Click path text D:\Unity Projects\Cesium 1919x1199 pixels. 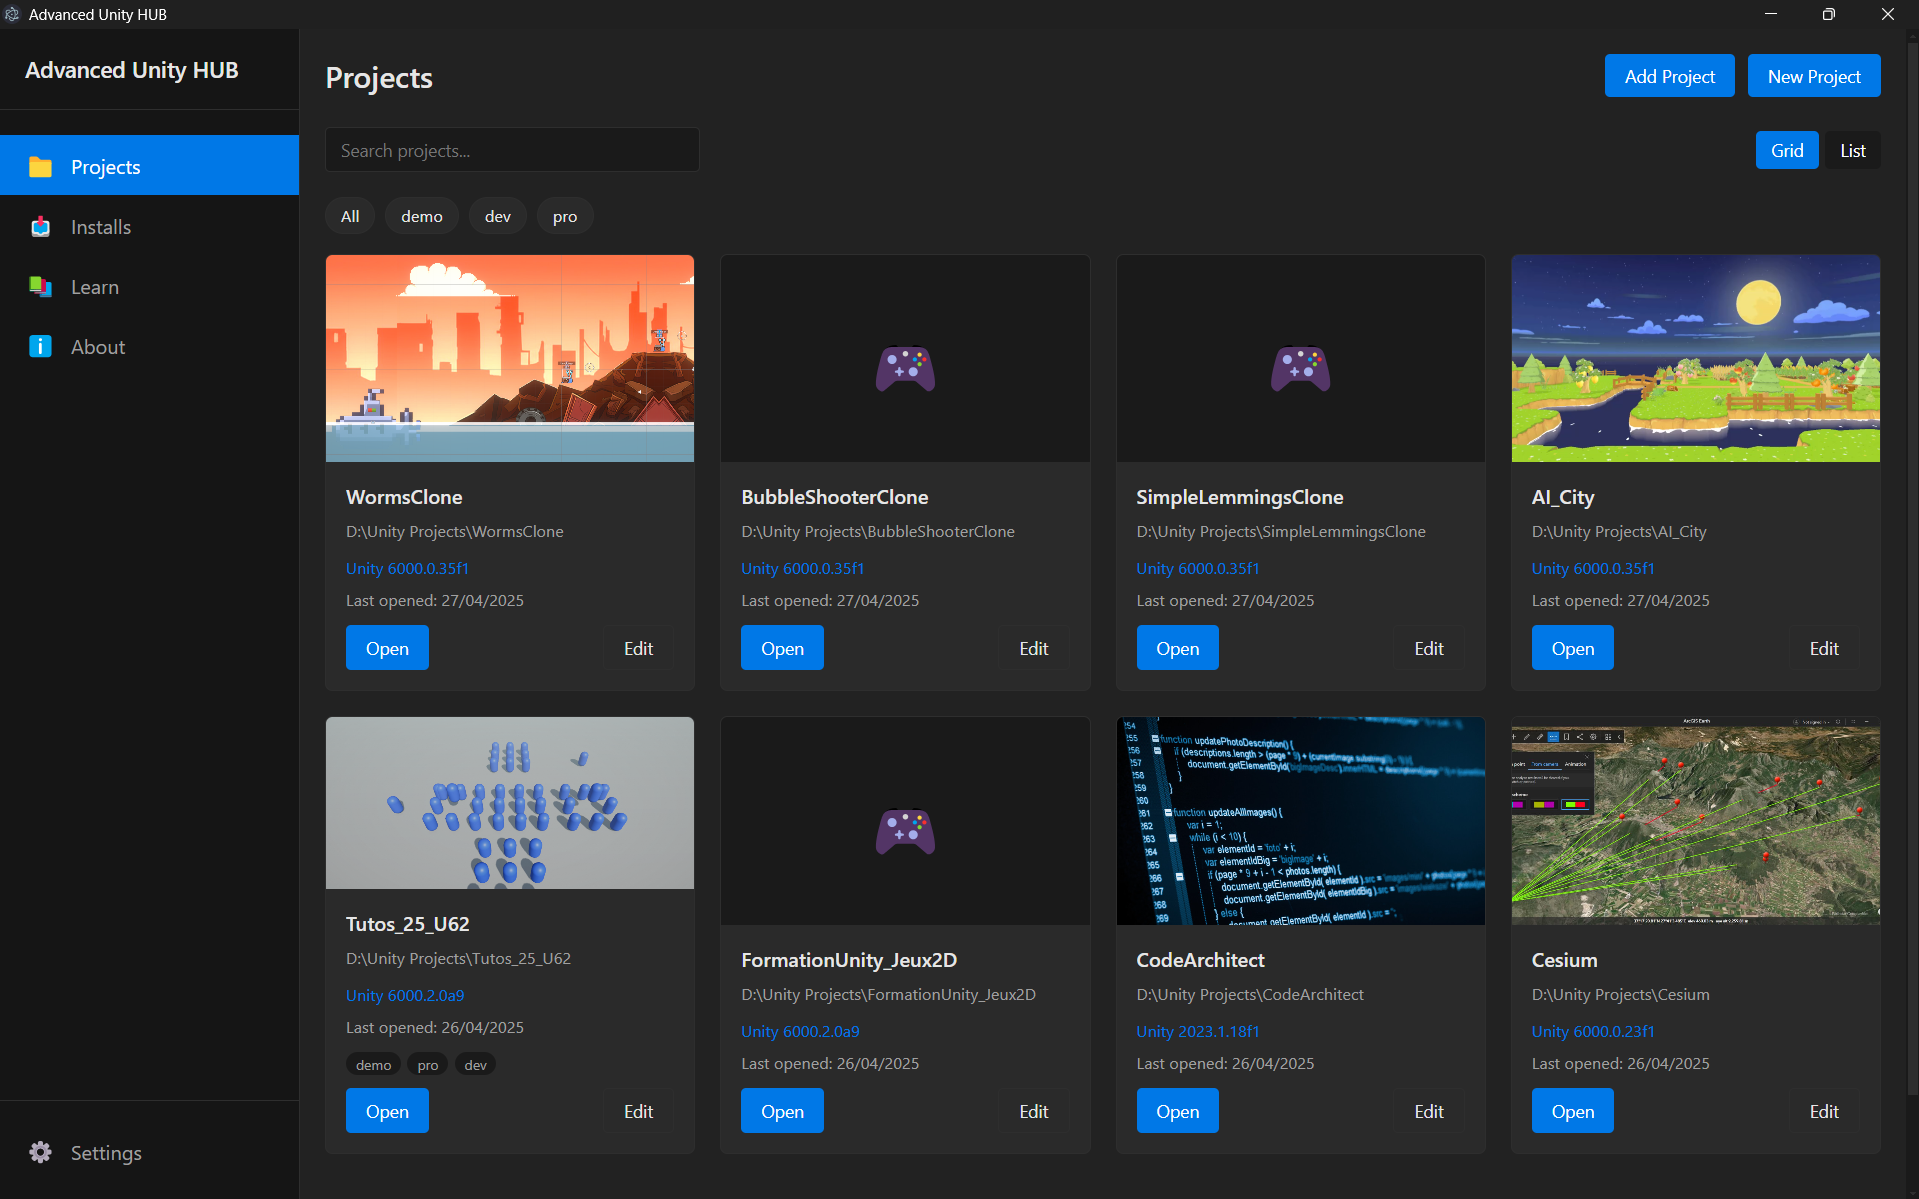click(1620, 994)
